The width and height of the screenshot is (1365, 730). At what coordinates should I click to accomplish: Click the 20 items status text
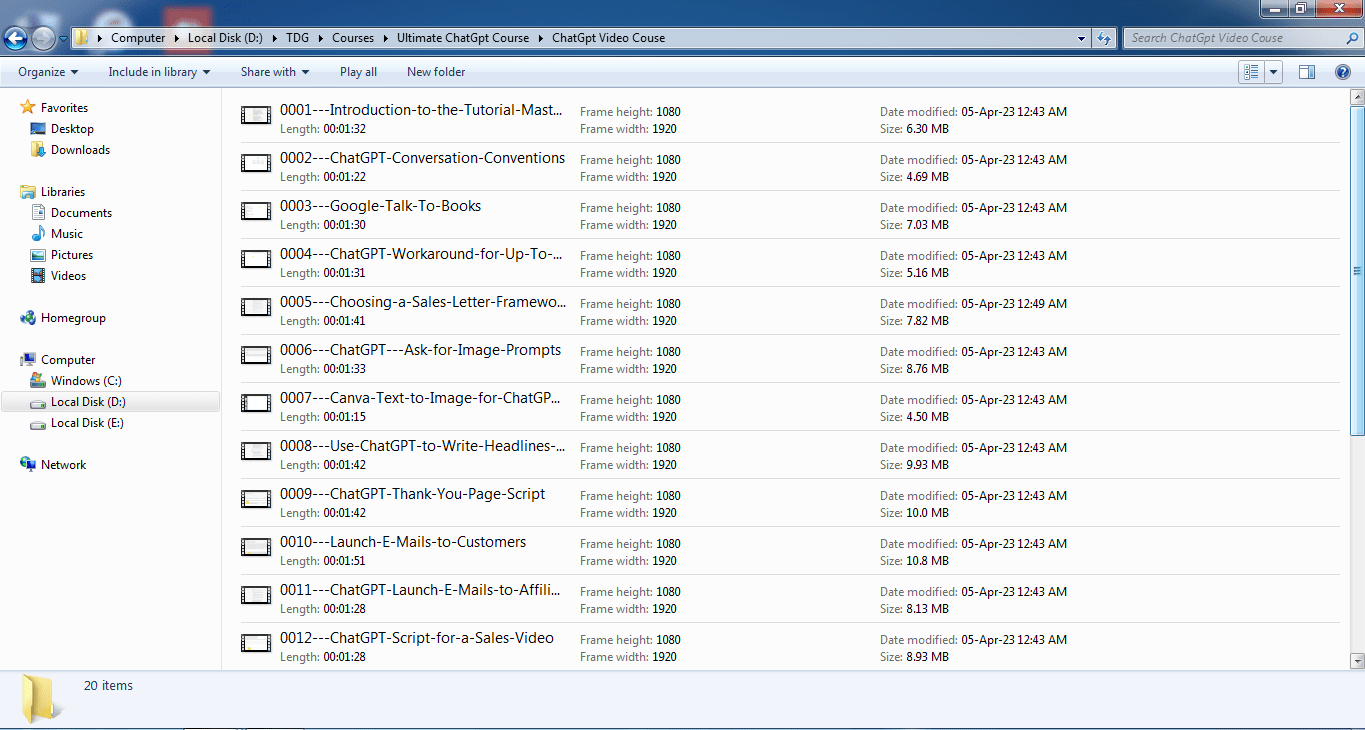click(x=108, y=686)
